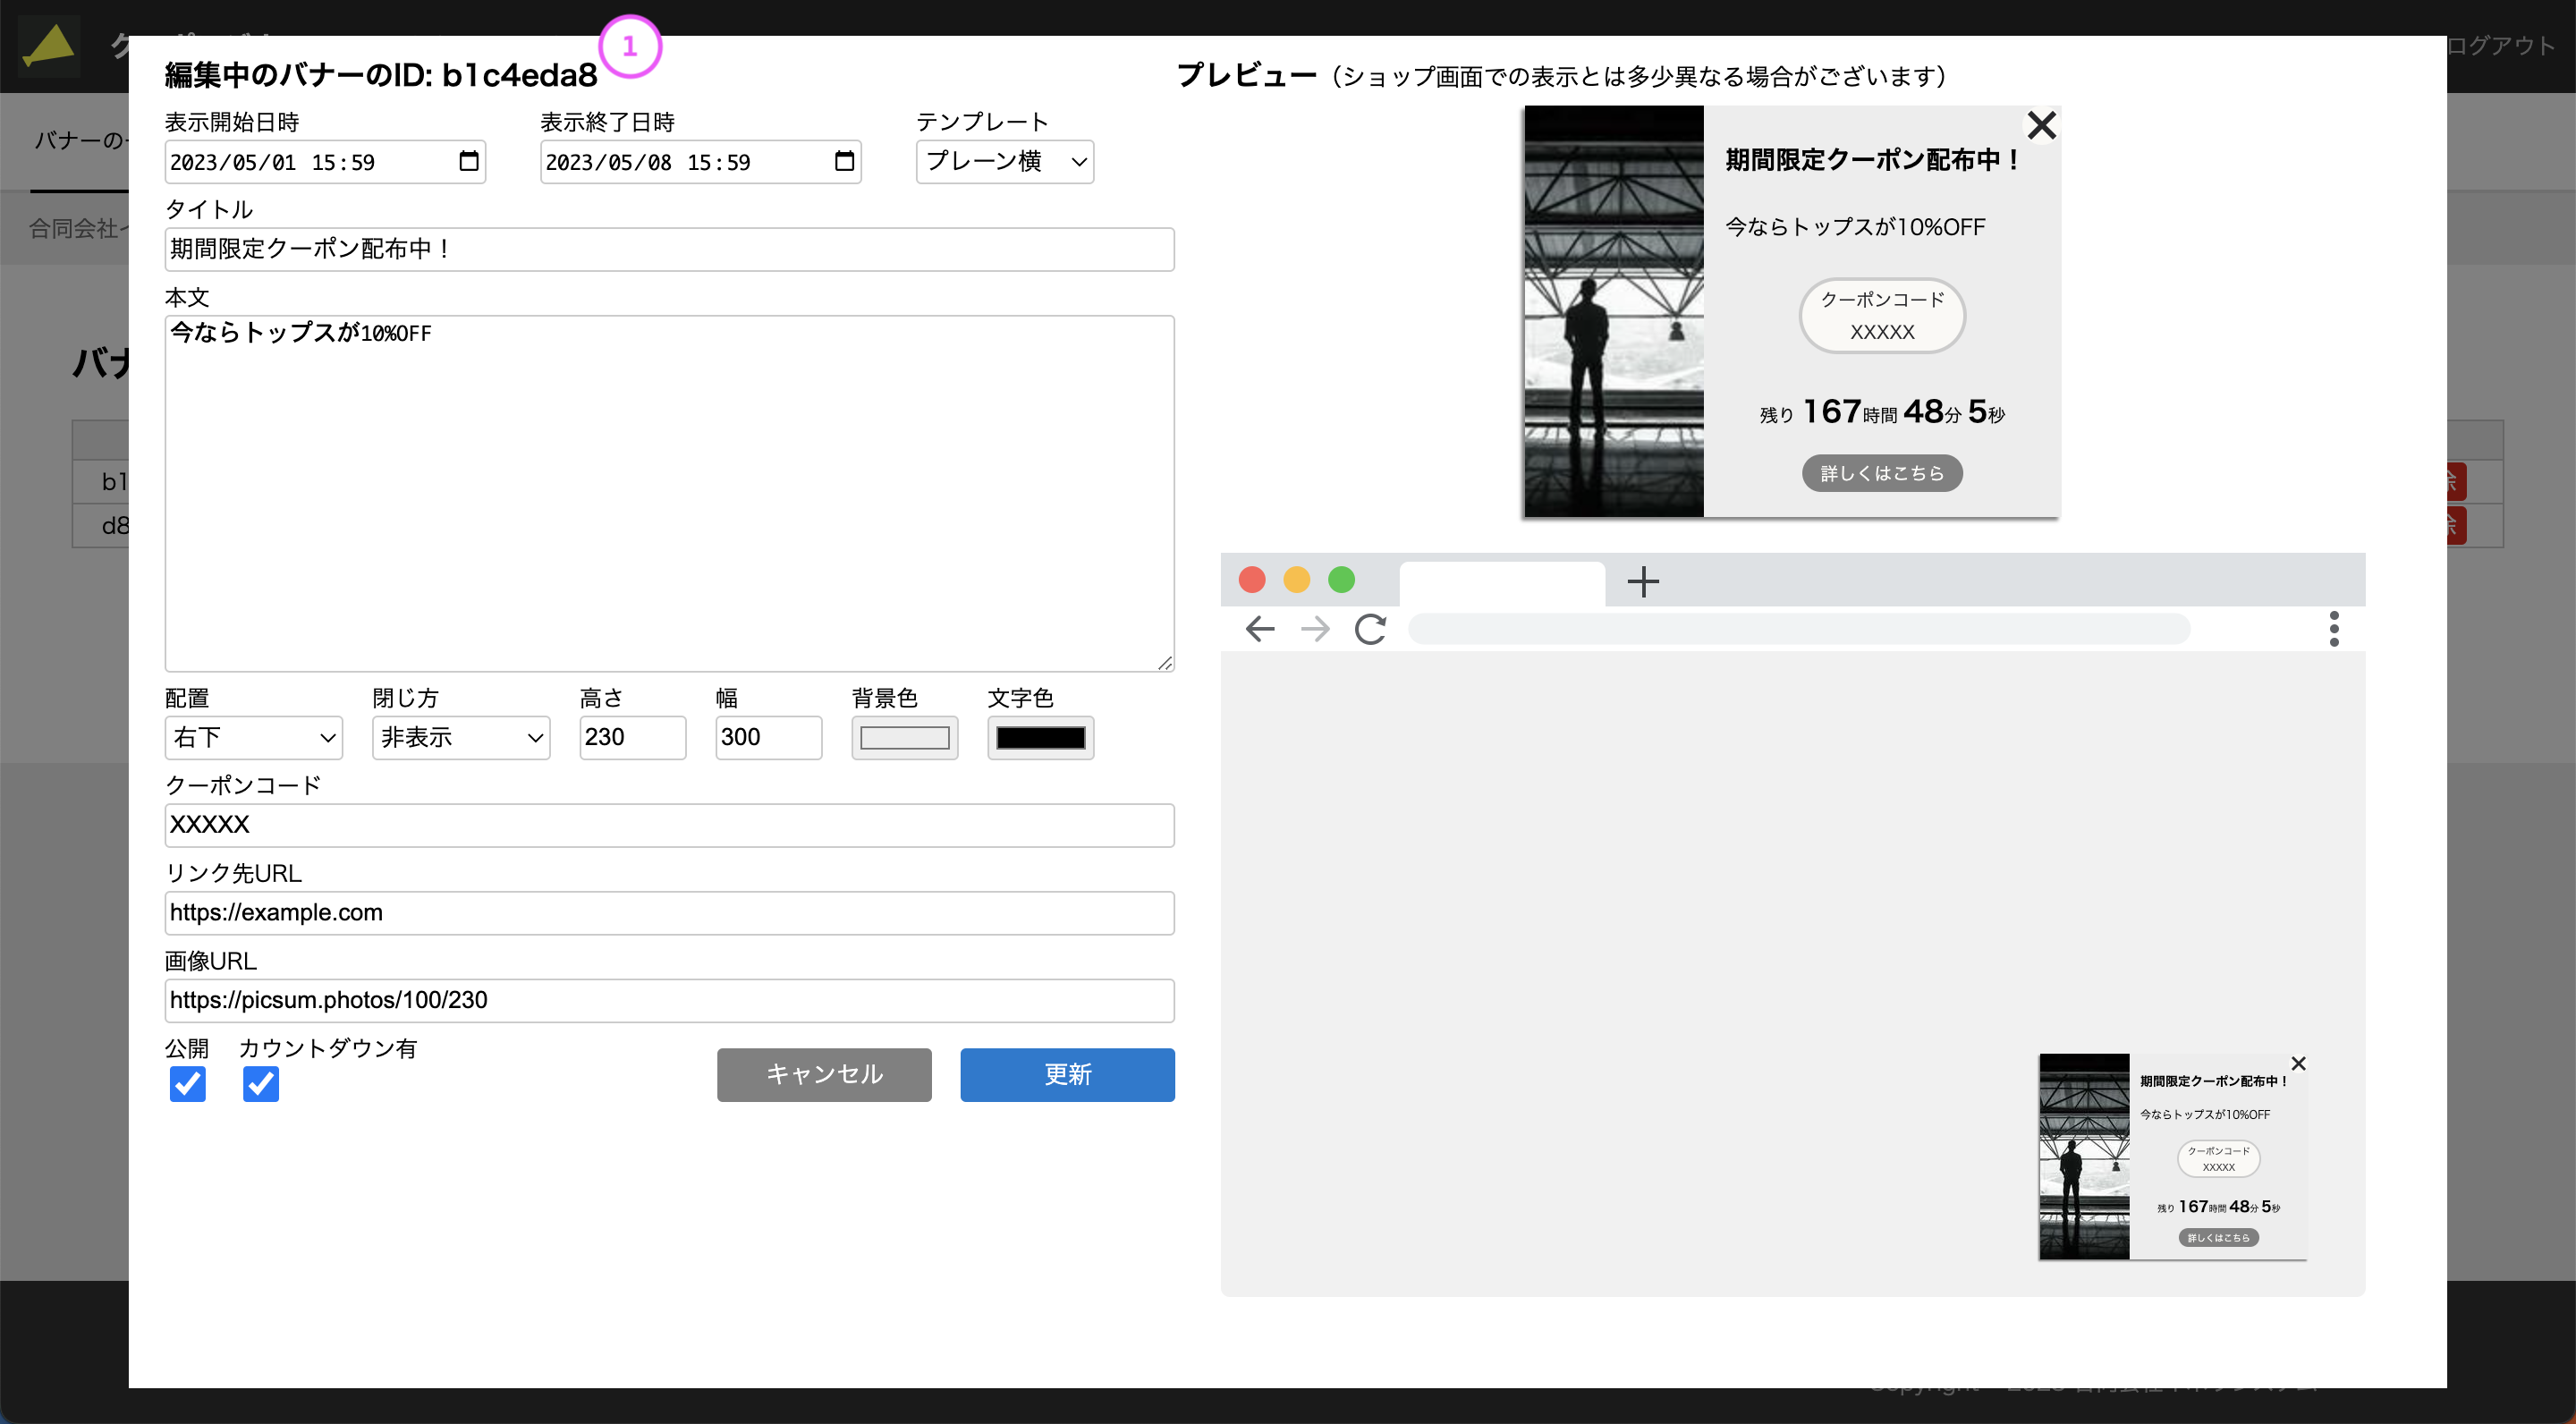The height and width of the screenshot is (1424, 2576).
Task: Open the three-dot menu in the browser preview
Action: (x=2335, y=628)
